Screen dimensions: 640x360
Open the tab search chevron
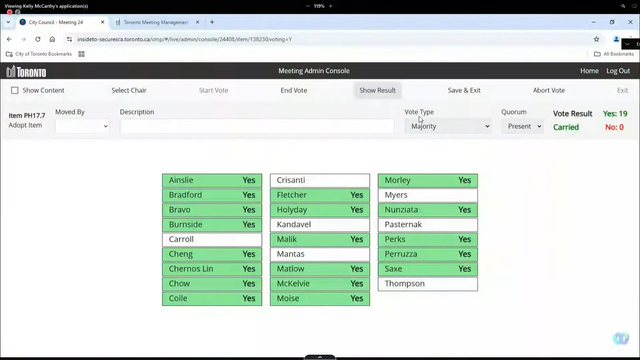point(8,22)
